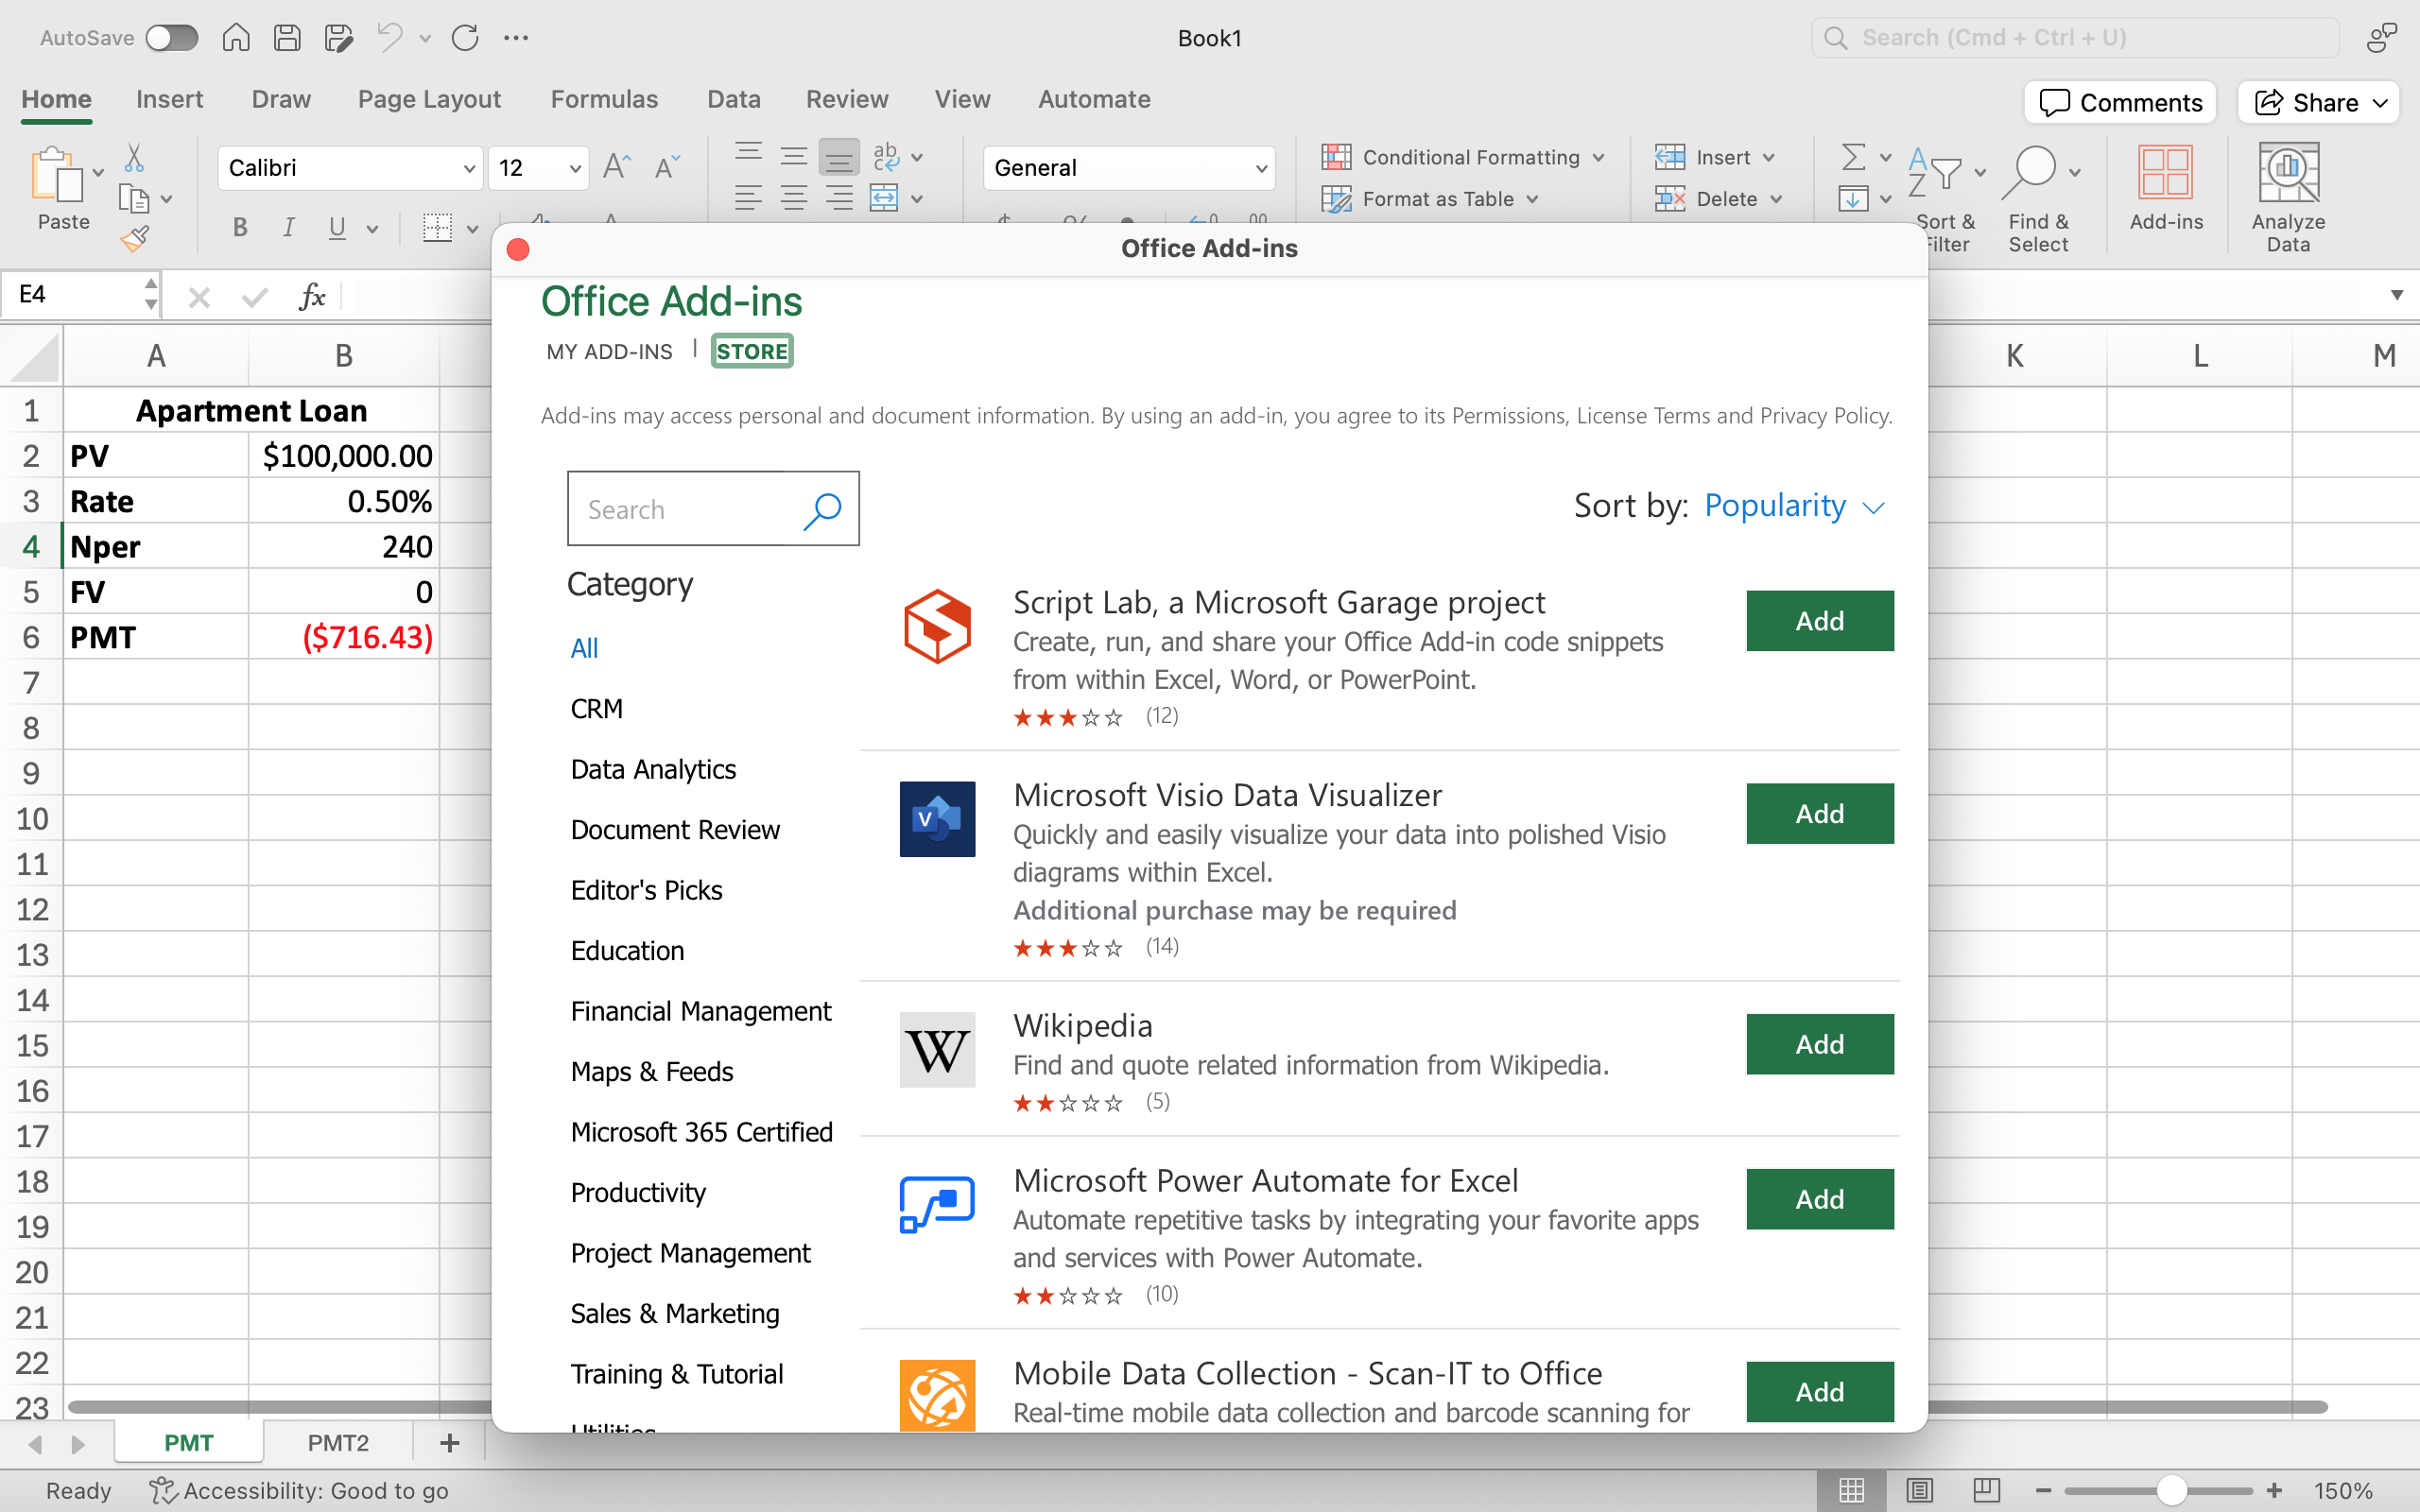This screenshot has width=2420, height=1512.
Task: Open the Home icon in title bar
Action: point(236,38)
